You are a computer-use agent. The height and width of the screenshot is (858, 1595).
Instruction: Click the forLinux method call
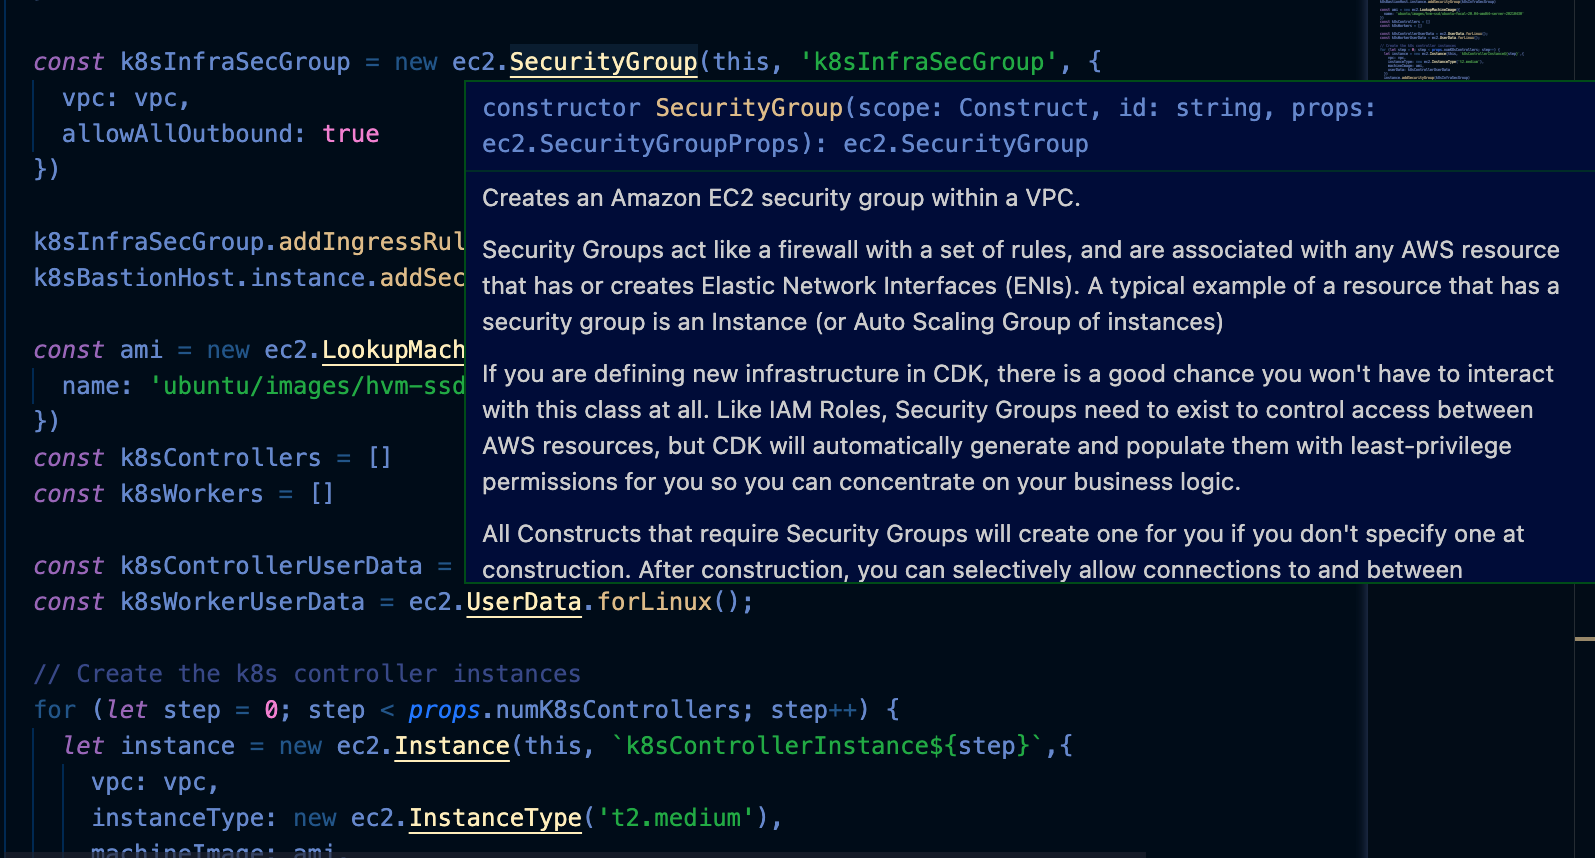[x=655, y=602]
